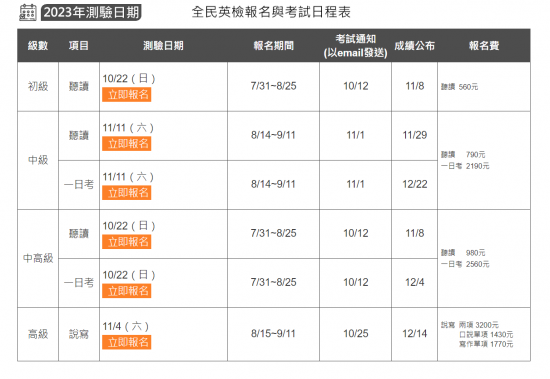This screenshot has width=550, height=379.
Task: Click the 級數 column header
Action: pos(38,46)
